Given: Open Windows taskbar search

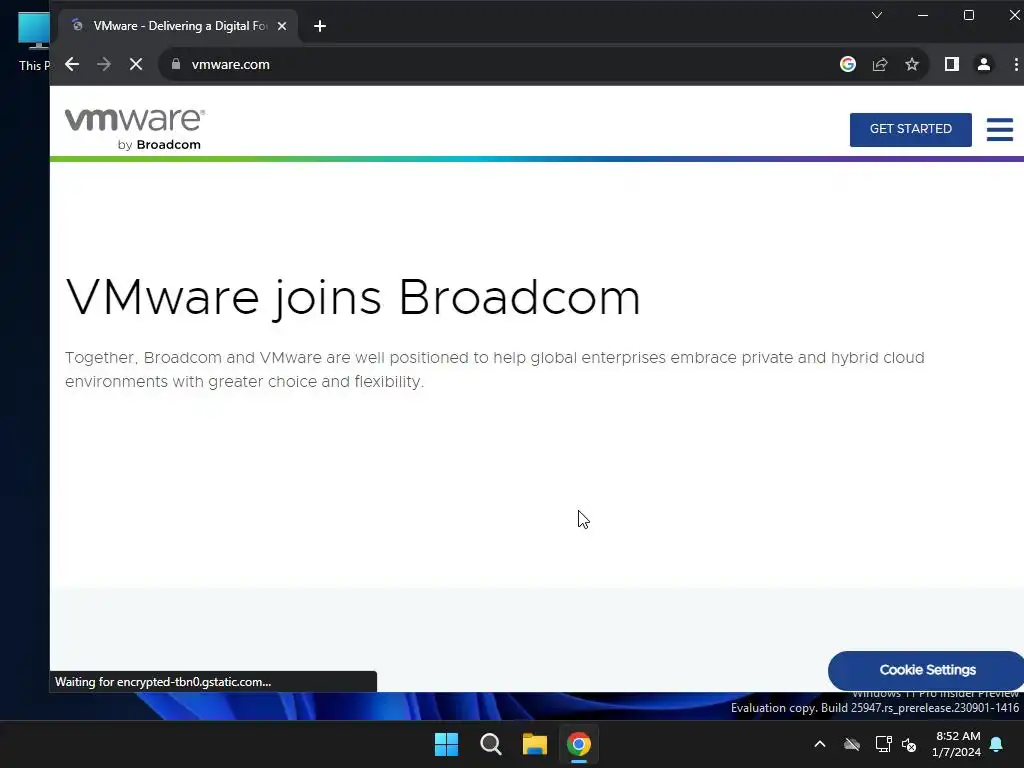Looking at the screenshot, I should click(x=490, y=744).
